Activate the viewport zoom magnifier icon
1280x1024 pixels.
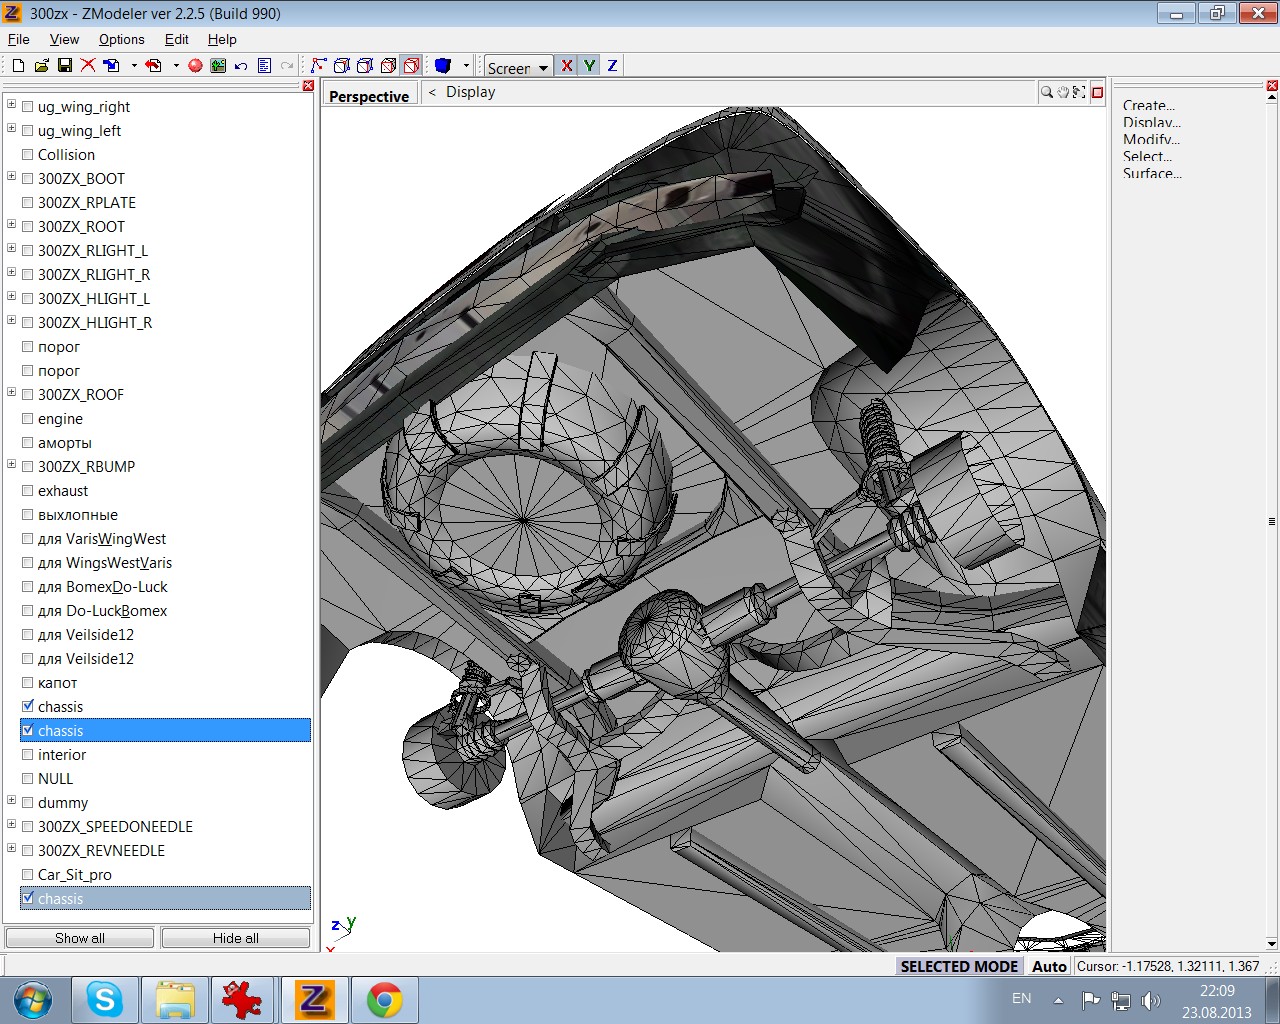pos(1046,92)
